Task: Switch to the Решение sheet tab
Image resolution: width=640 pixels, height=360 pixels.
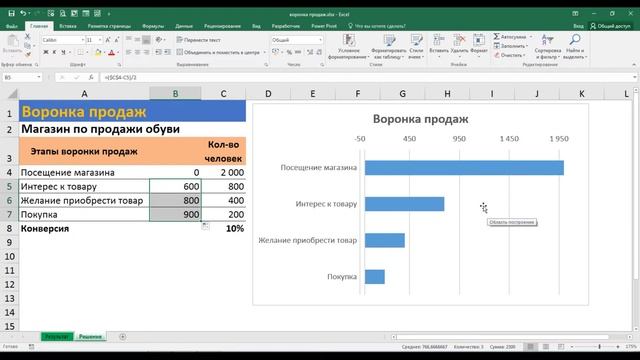Action: click(90, 337)
